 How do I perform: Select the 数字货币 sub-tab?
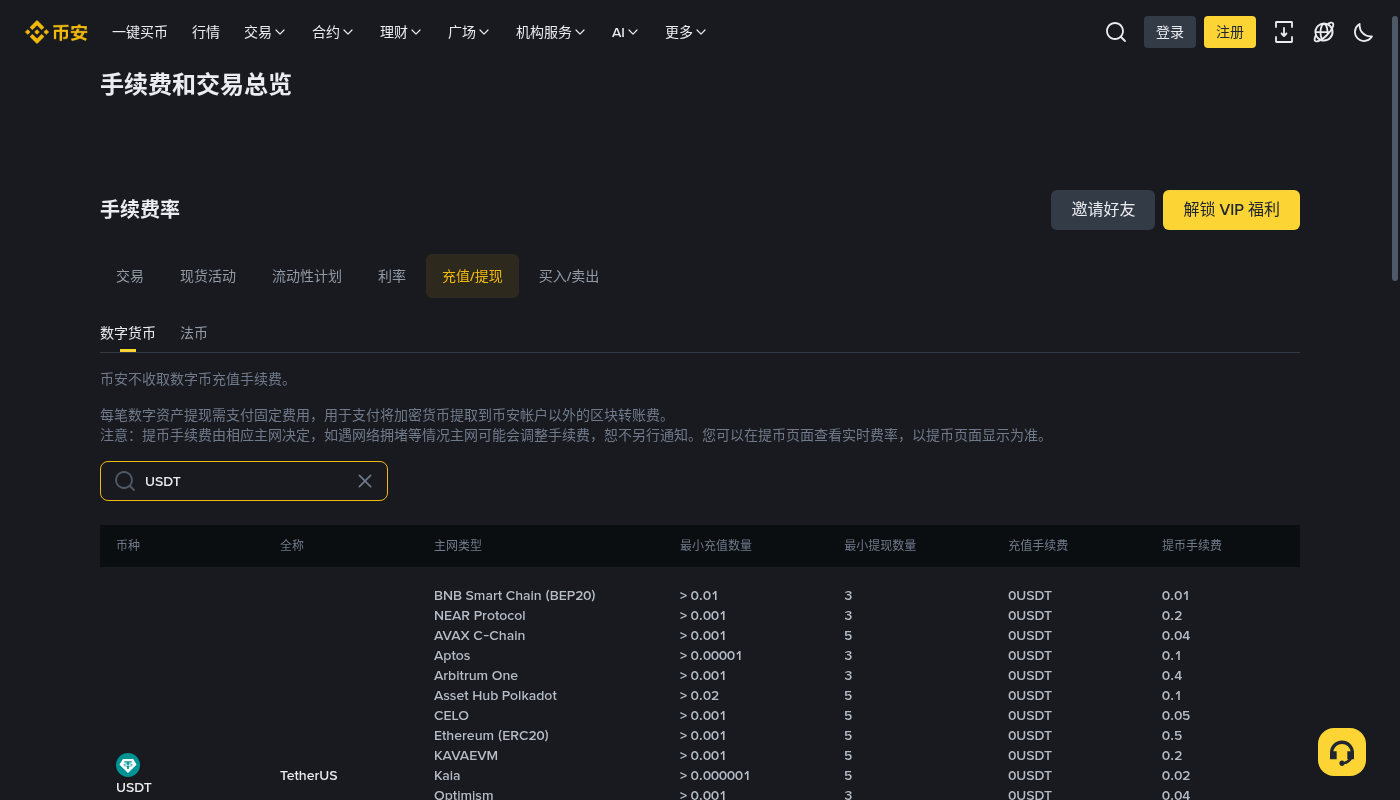tap(128, 333)
